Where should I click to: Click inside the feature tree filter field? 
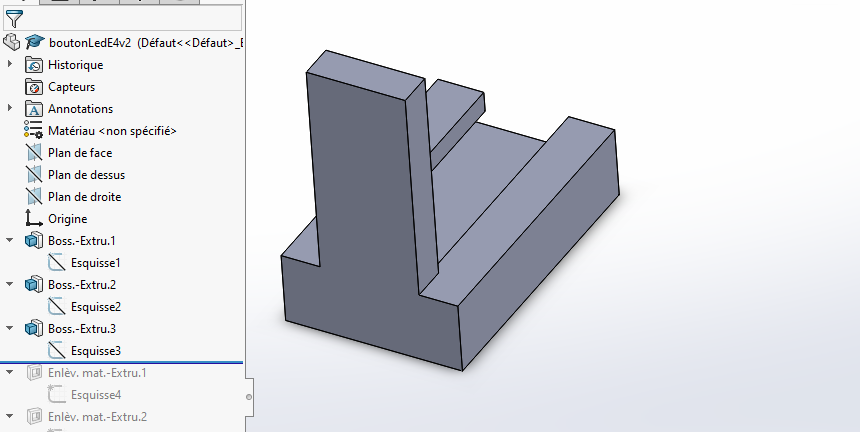tap(130, 18)
